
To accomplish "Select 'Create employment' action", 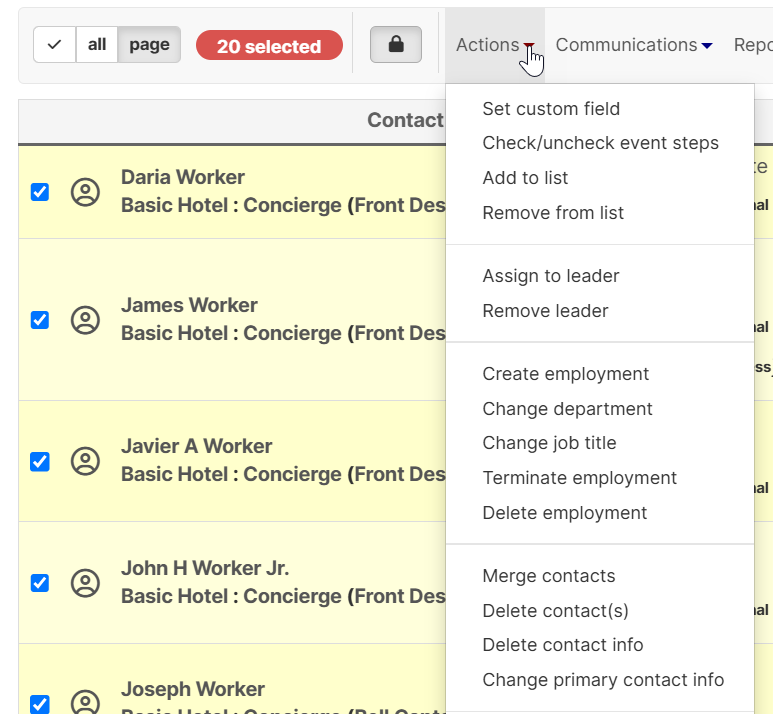I will tap(565, 374).
